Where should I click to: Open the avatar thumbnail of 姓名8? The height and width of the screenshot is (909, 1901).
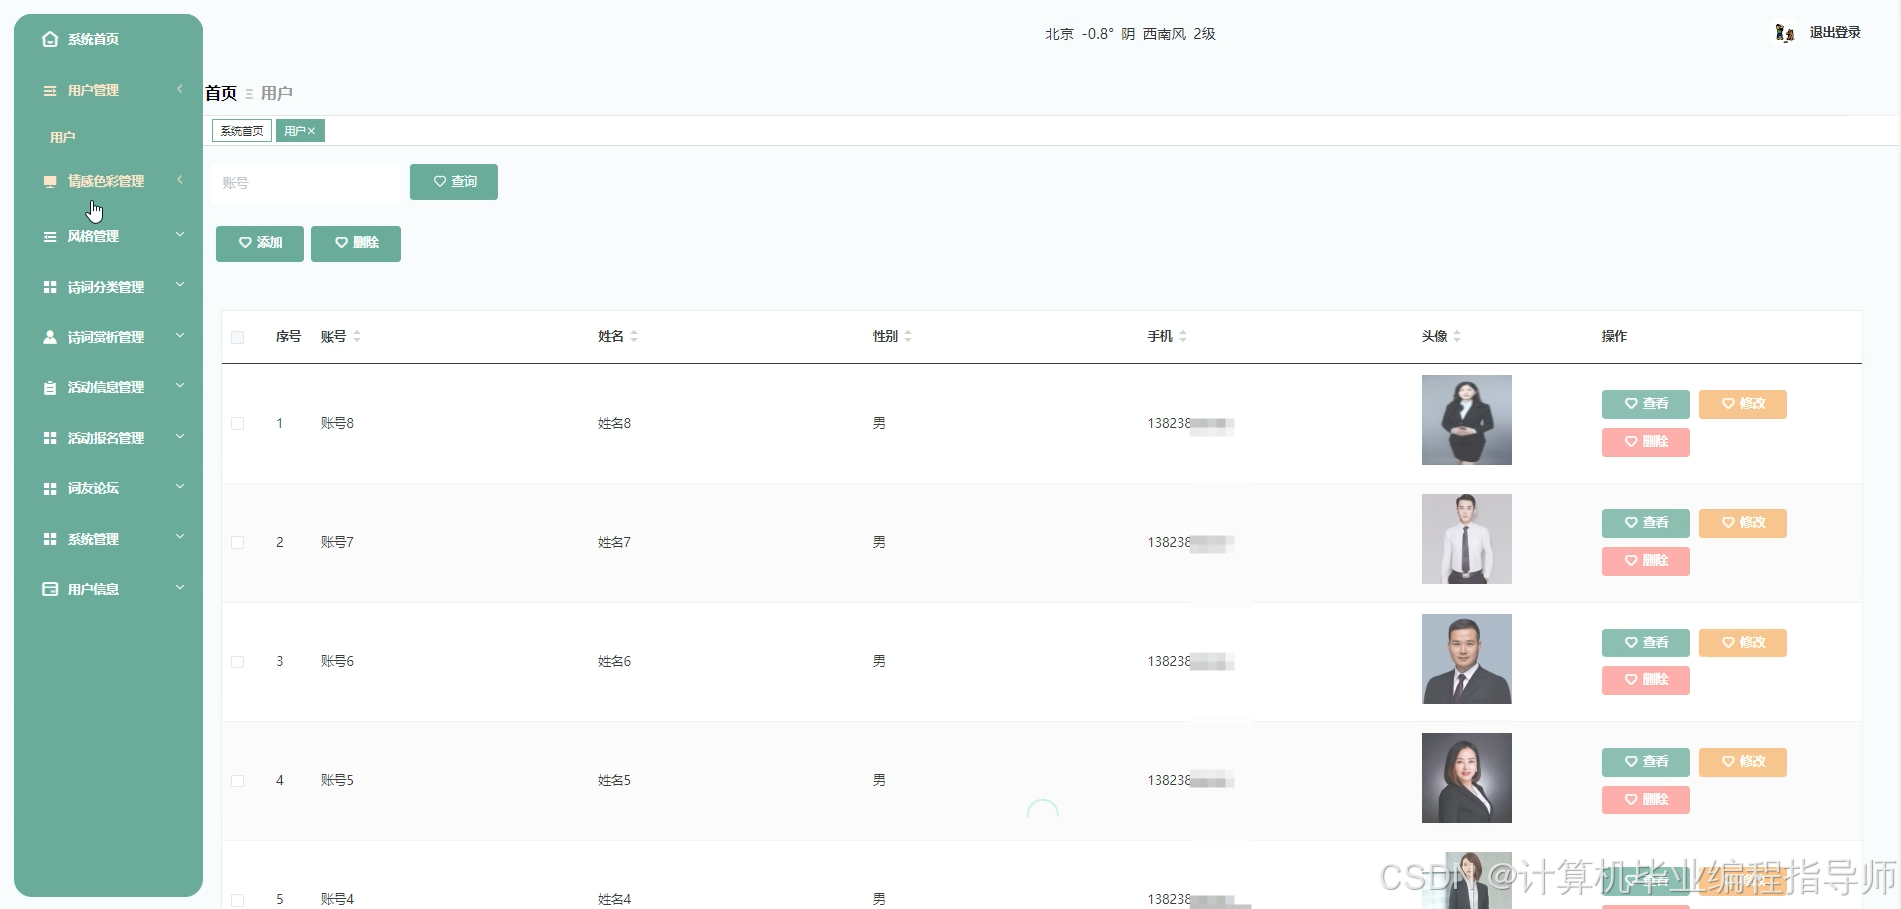tap(1467, 420)
